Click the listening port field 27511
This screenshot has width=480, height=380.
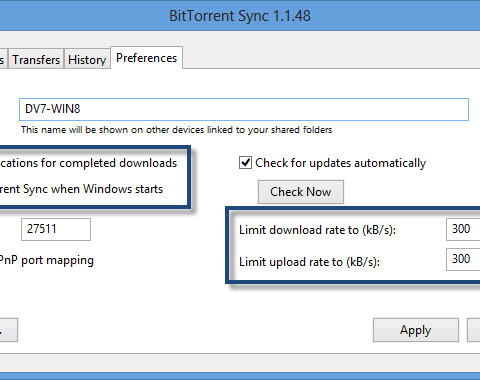tap(56, 229)
